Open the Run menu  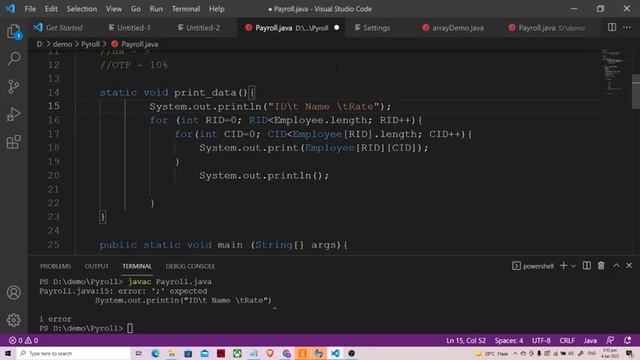click(156, 9)
